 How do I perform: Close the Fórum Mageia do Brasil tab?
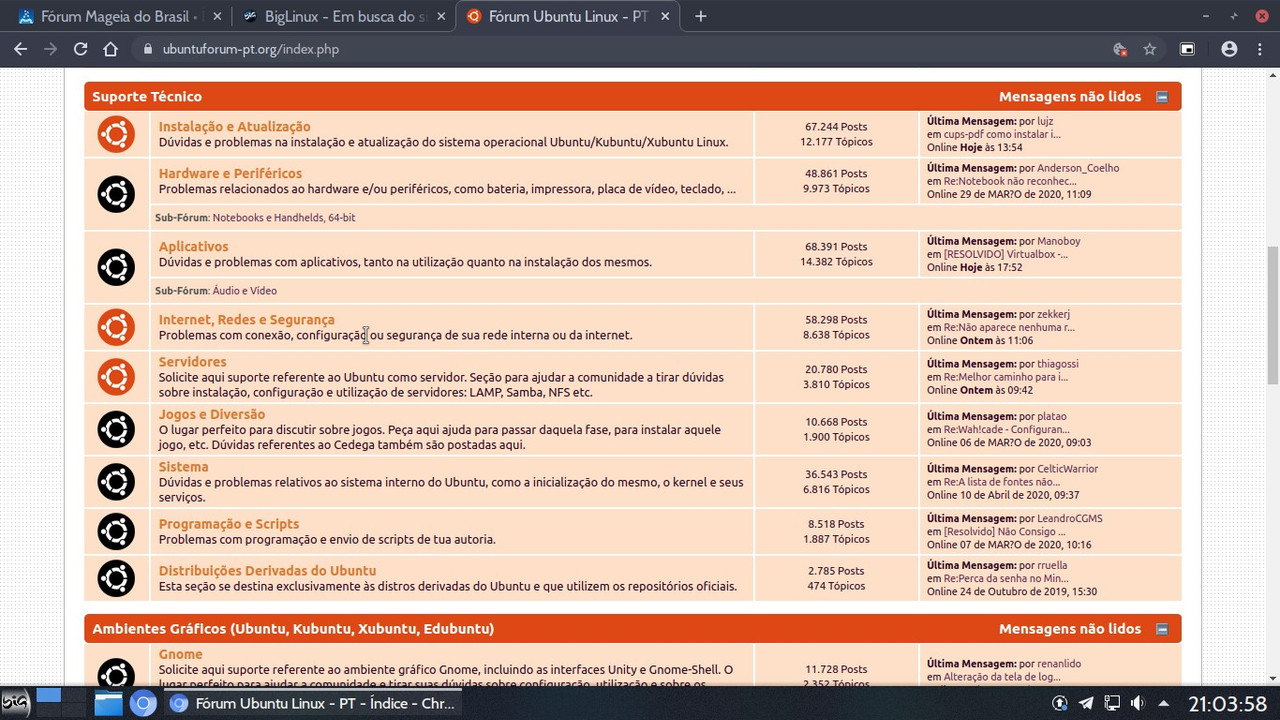click(x=217, y=16)
